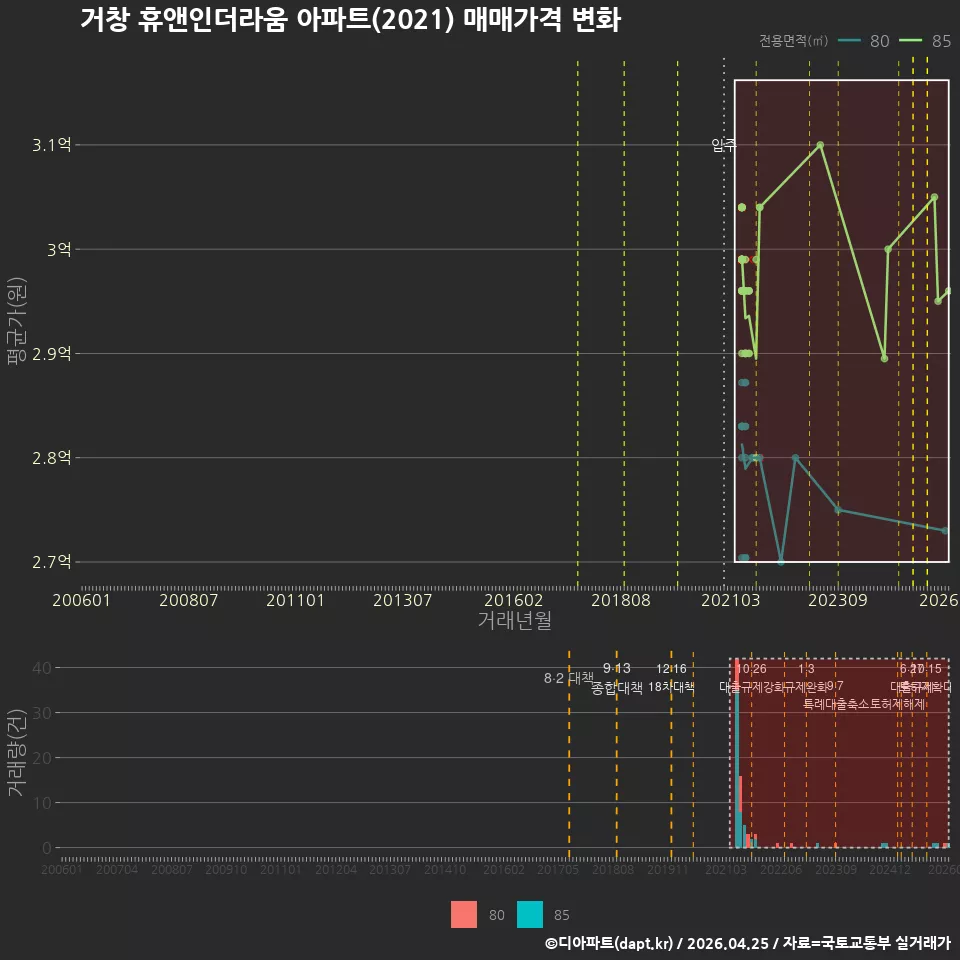The width and height of the screenshot is (960, 960).
Task: Click 200807 on the price chart x-axis
Action: coord(189,600)
